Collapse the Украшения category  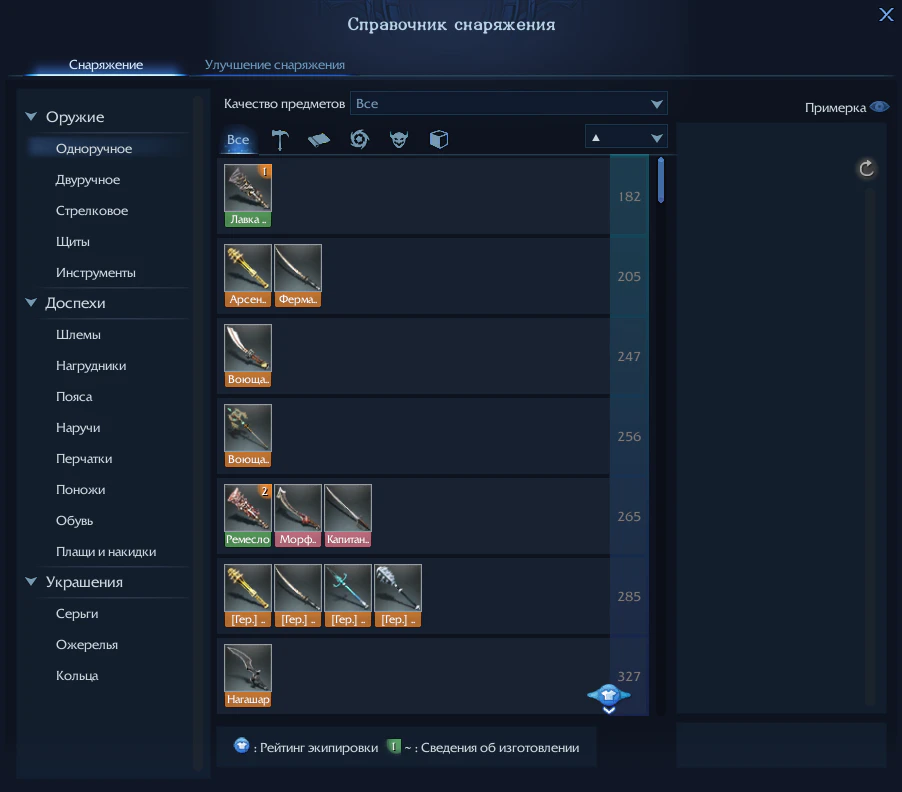pos(31,582)
